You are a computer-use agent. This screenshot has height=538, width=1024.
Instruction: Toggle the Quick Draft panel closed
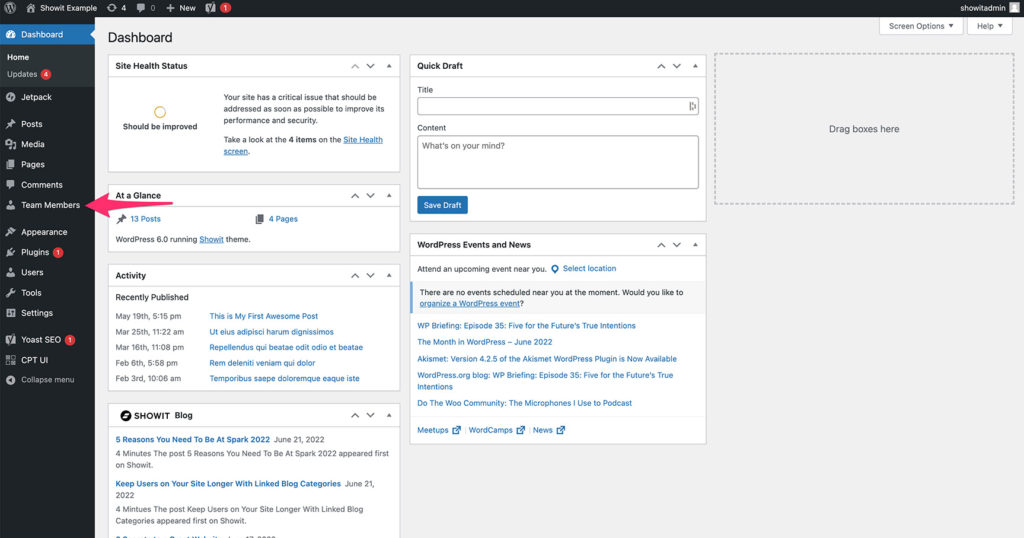(x=695, y=66)
